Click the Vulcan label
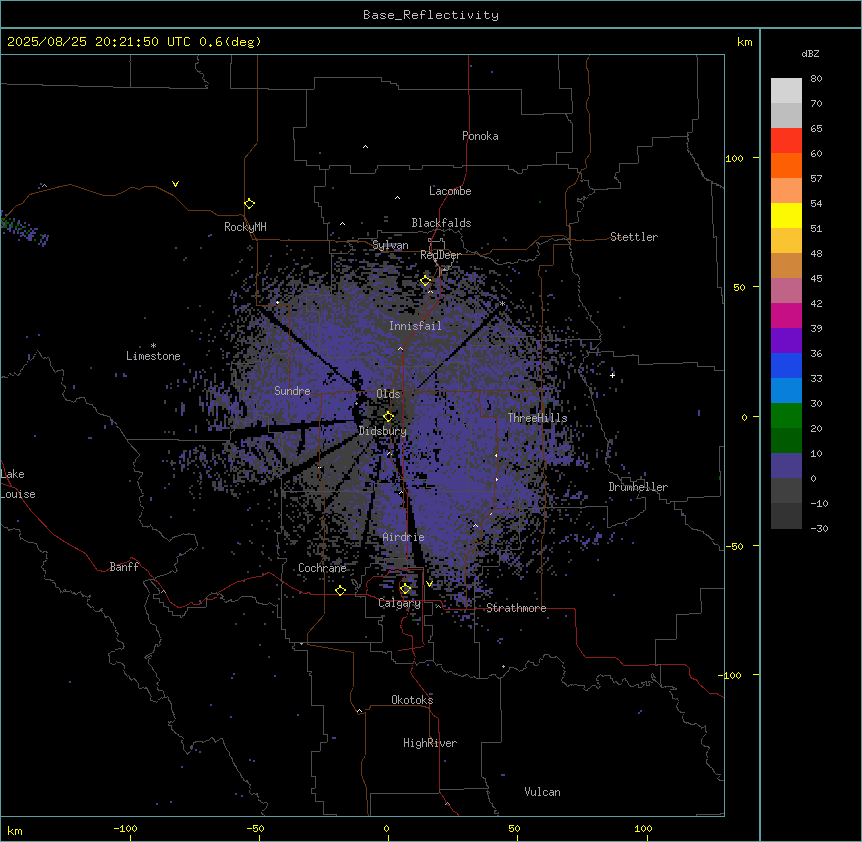The image size is (862, 842). point(543,792)
